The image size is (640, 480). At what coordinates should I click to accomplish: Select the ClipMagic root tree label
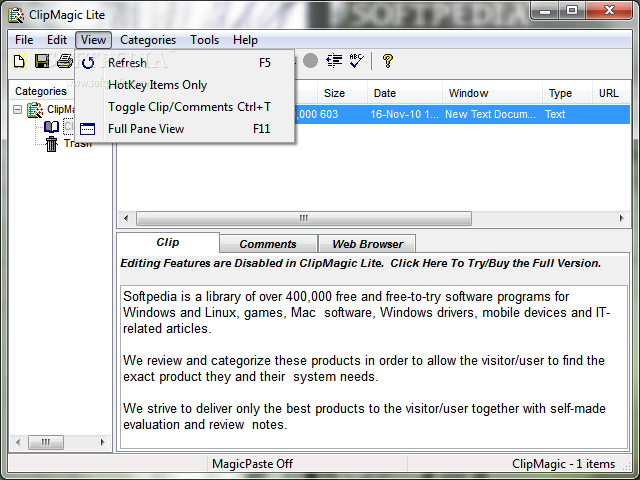pos(60,109)
